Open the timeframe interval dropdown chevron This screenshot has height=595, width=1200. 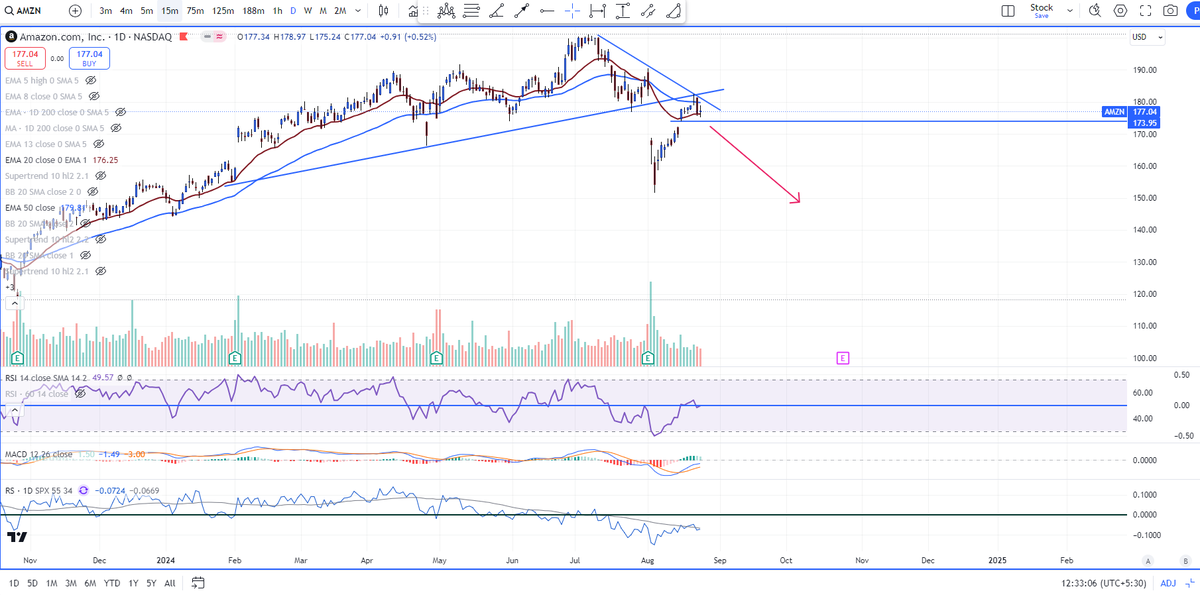359,10
